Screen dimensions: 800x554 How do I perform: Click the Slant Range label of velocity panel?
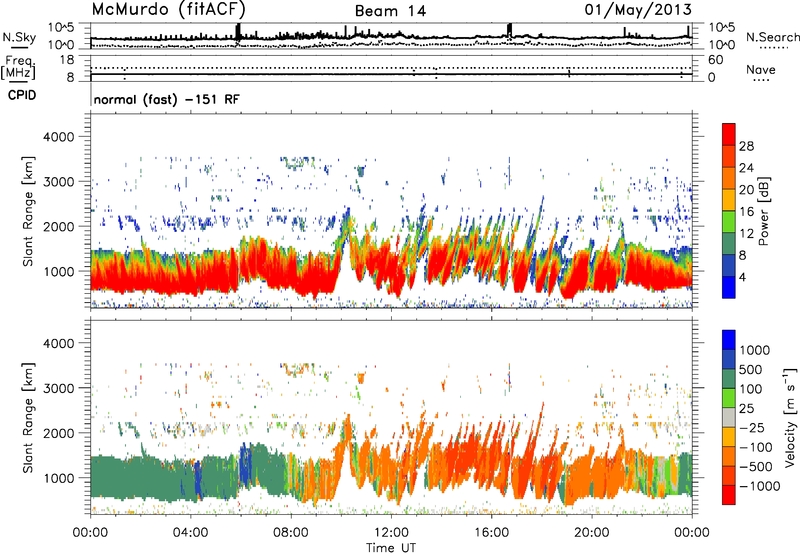click(28, 417)
